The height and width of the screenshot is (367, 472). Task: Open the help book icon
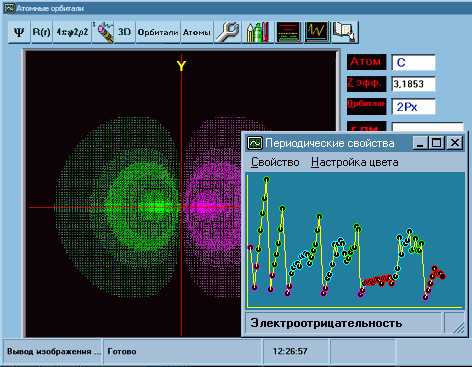pyautogui.click(x=345, y=32)
